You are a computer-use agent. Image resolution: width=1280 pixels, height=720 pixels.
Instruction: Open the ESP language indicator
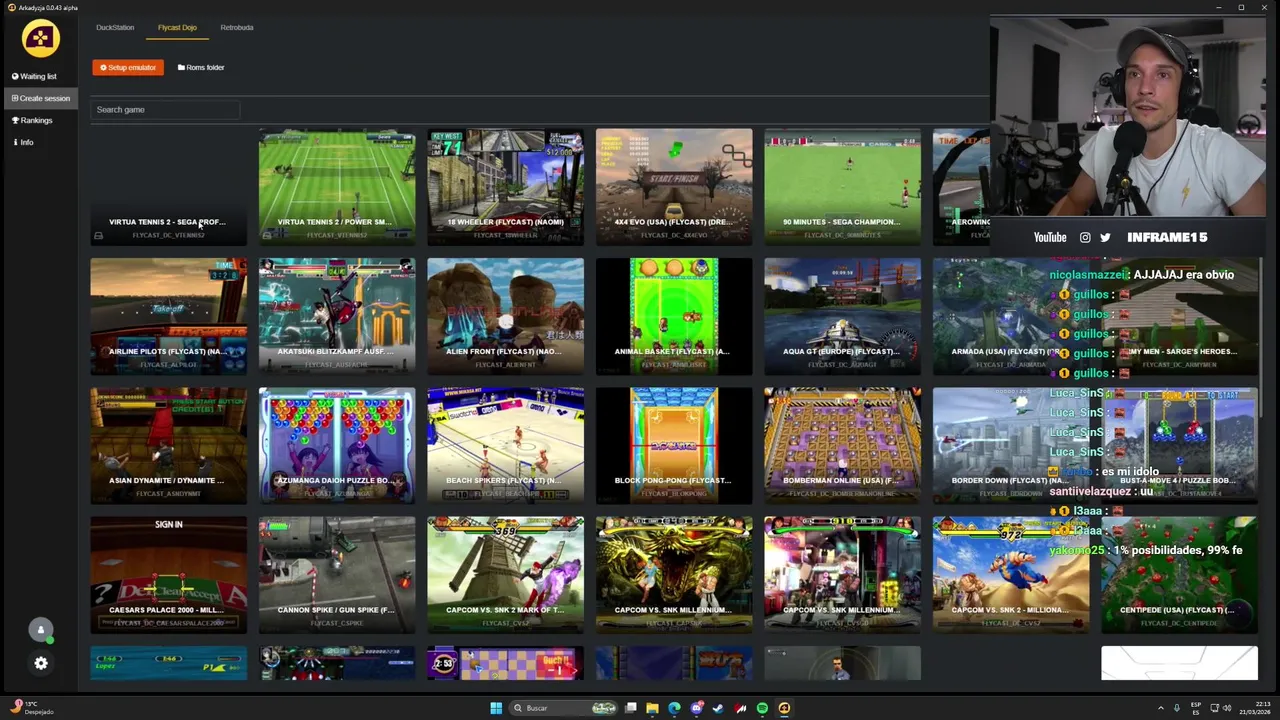1195,708
